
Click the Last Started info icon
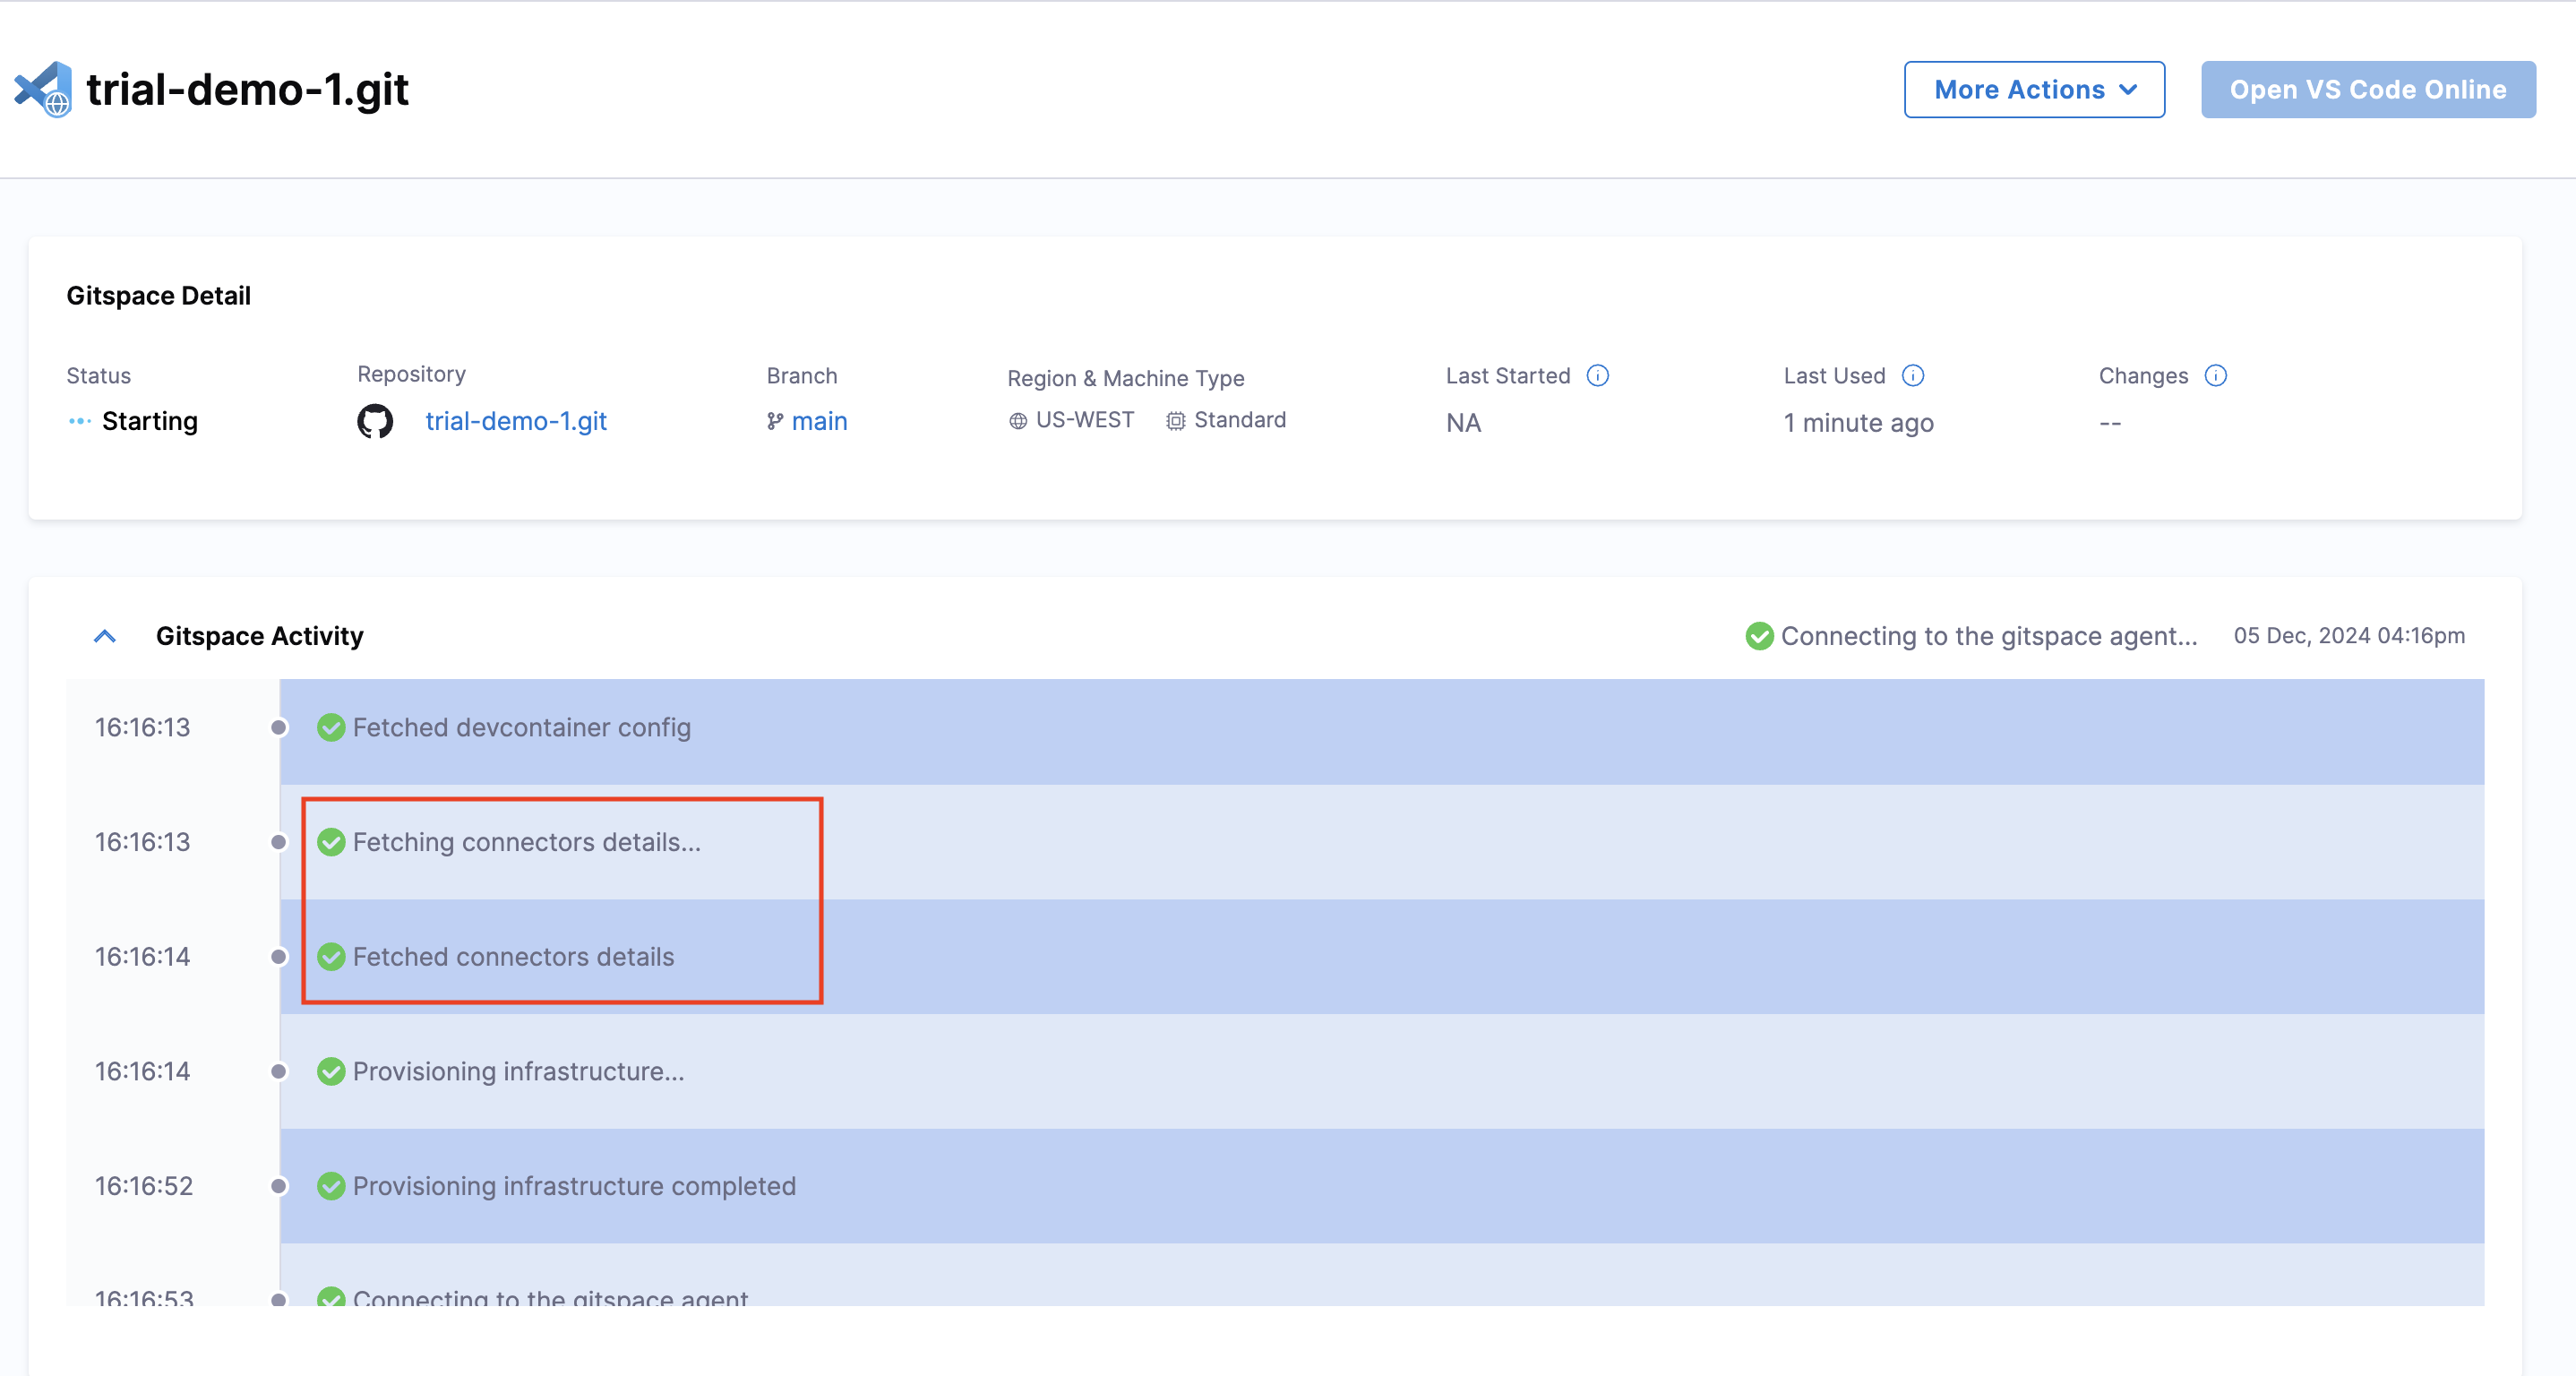pos(1598,376)
